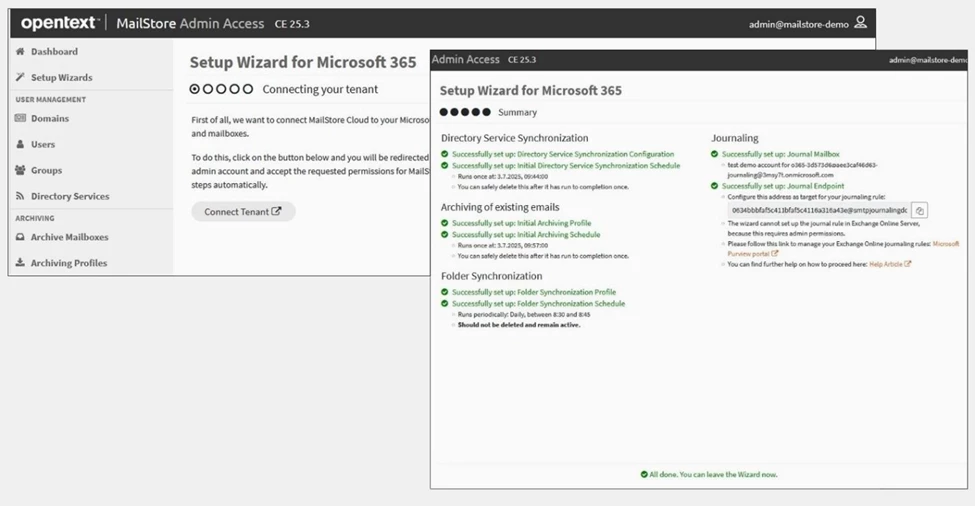The height and width of the screenshot is (506, 975).
Task: Click check icon beside Journal Mailbox
Action: 714,154
